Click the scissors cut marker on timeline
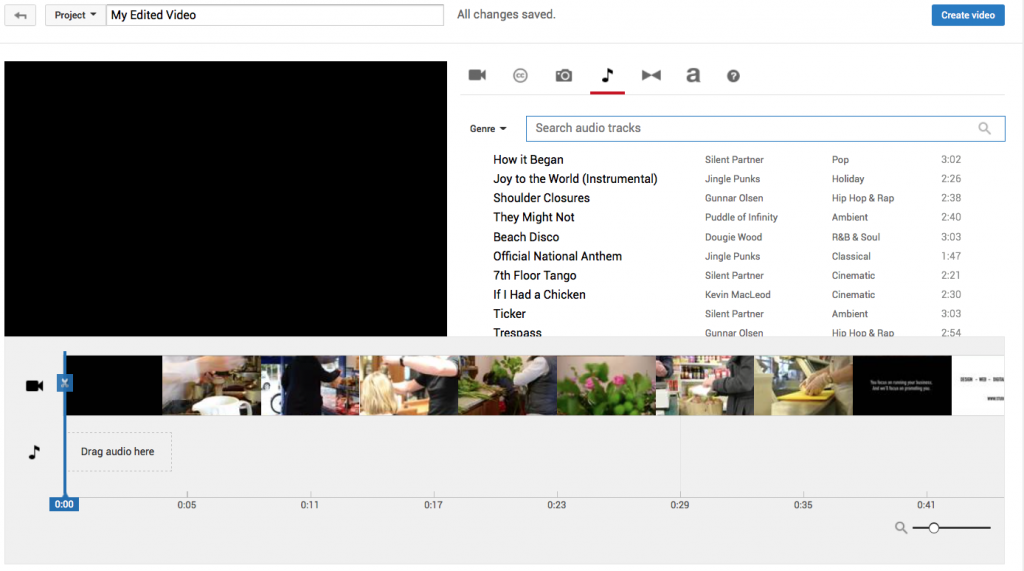This screenshot has height=571, width=1024. pyautogui.click(x=64, y=383)
